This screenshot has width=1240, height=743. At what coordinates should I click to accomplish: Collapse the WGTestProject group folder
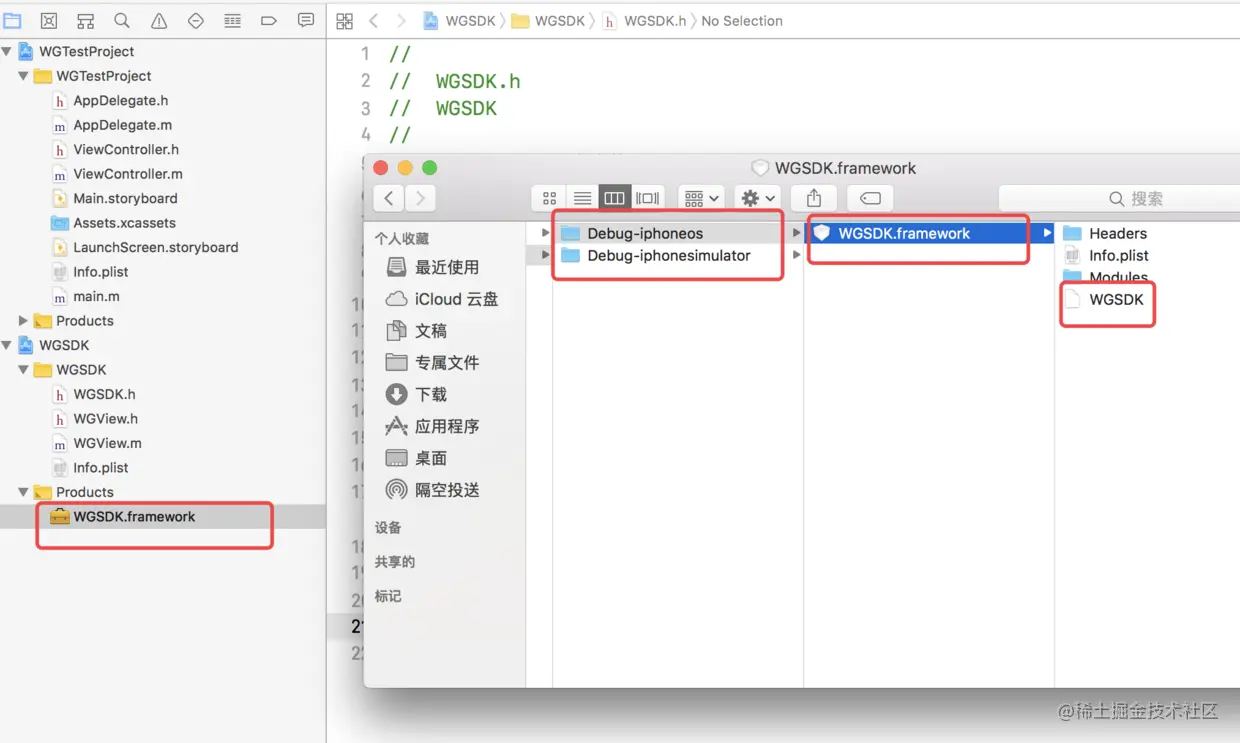(23, 76)
